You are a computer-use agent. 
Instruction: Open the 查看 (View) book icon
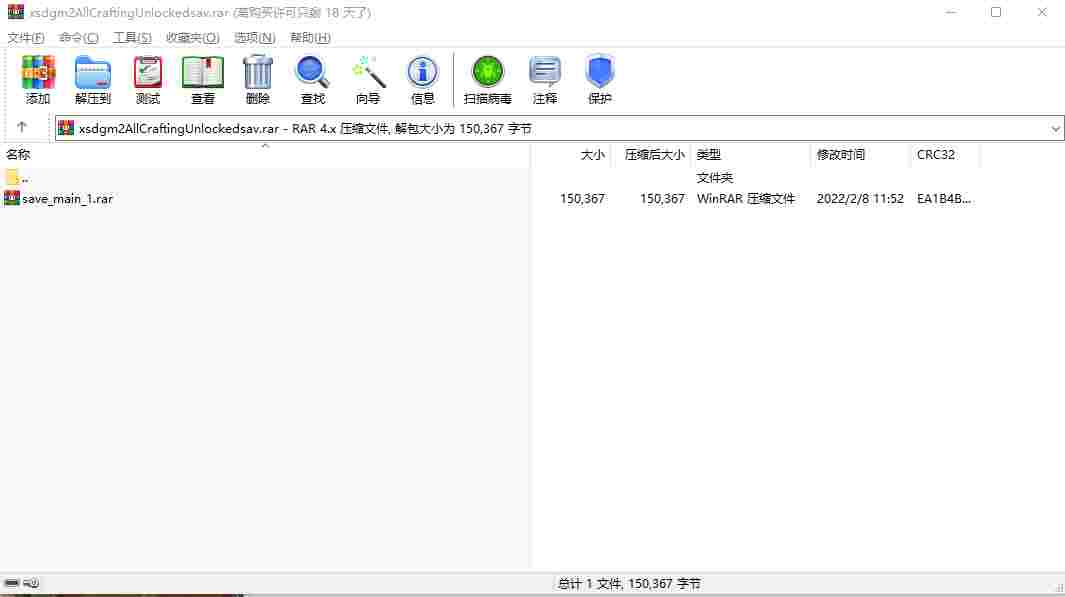pyautogui.click(x=202, y=79)
